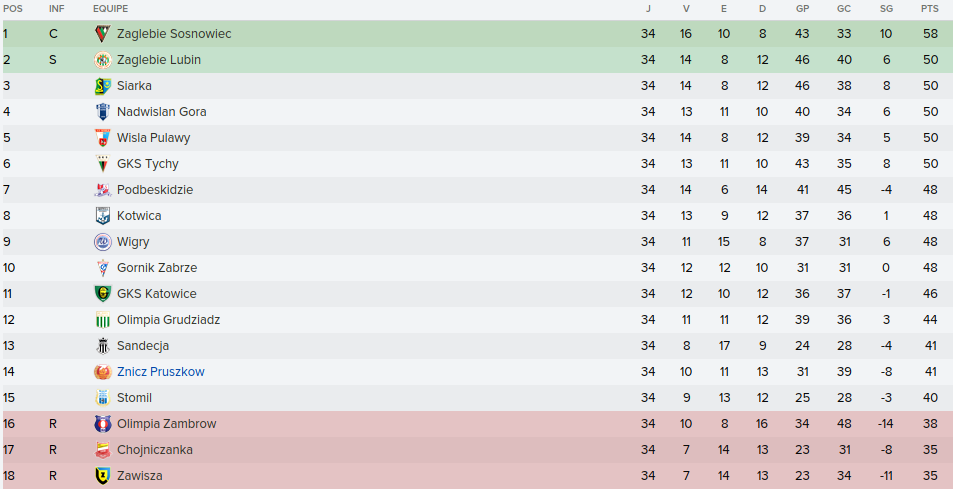Select the Nadwislan Gora crest icon

point(102,112)
